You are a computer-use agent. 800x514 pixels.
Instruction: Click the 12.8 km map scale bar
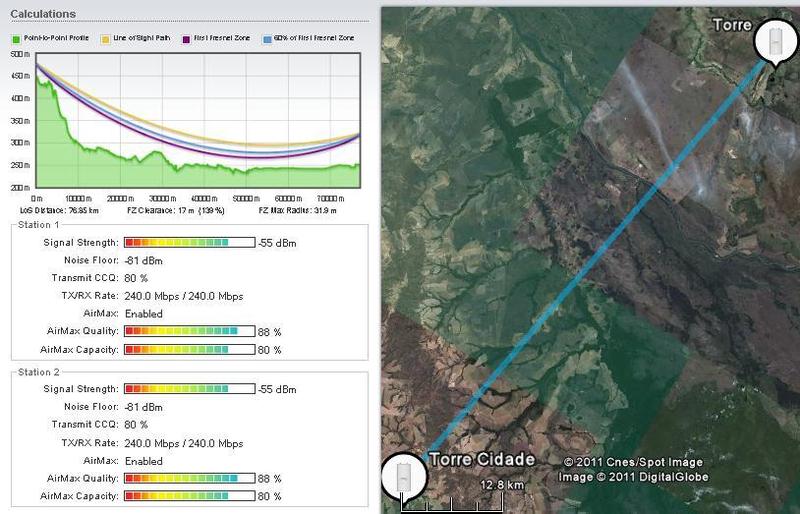click(x=452, y=504)
